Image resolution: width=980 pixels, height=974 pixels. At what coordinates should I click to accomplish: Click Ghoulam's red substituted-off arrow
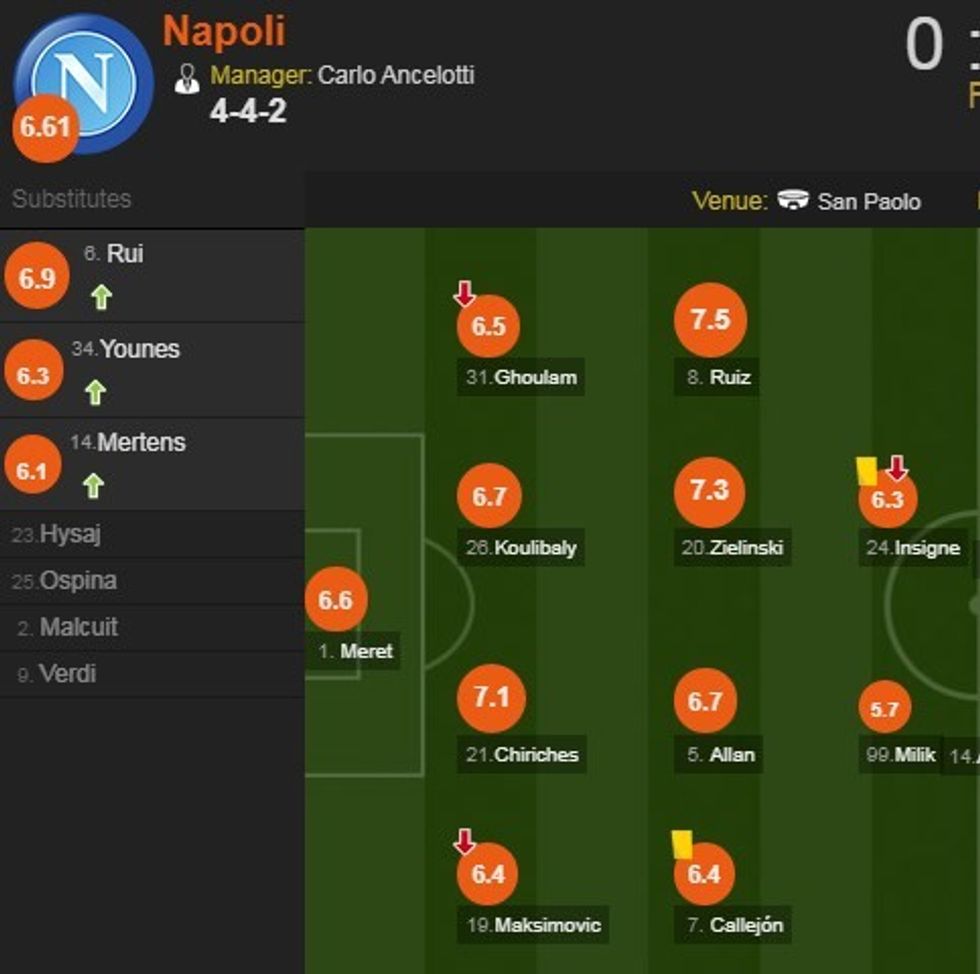click(x=464, y=293)
